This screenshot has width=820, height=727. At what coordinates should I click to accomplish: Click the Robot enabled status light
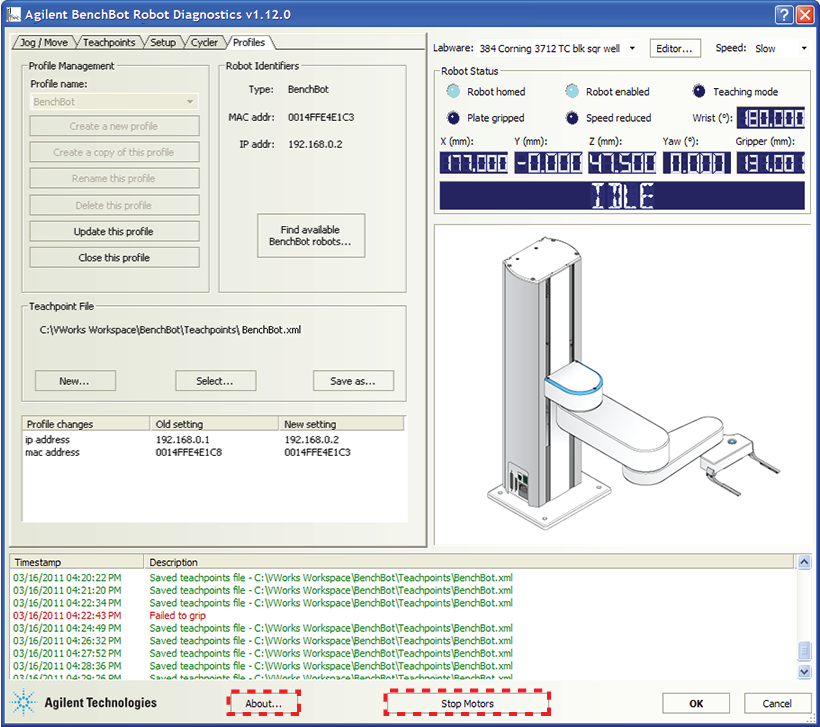point(572,92)
